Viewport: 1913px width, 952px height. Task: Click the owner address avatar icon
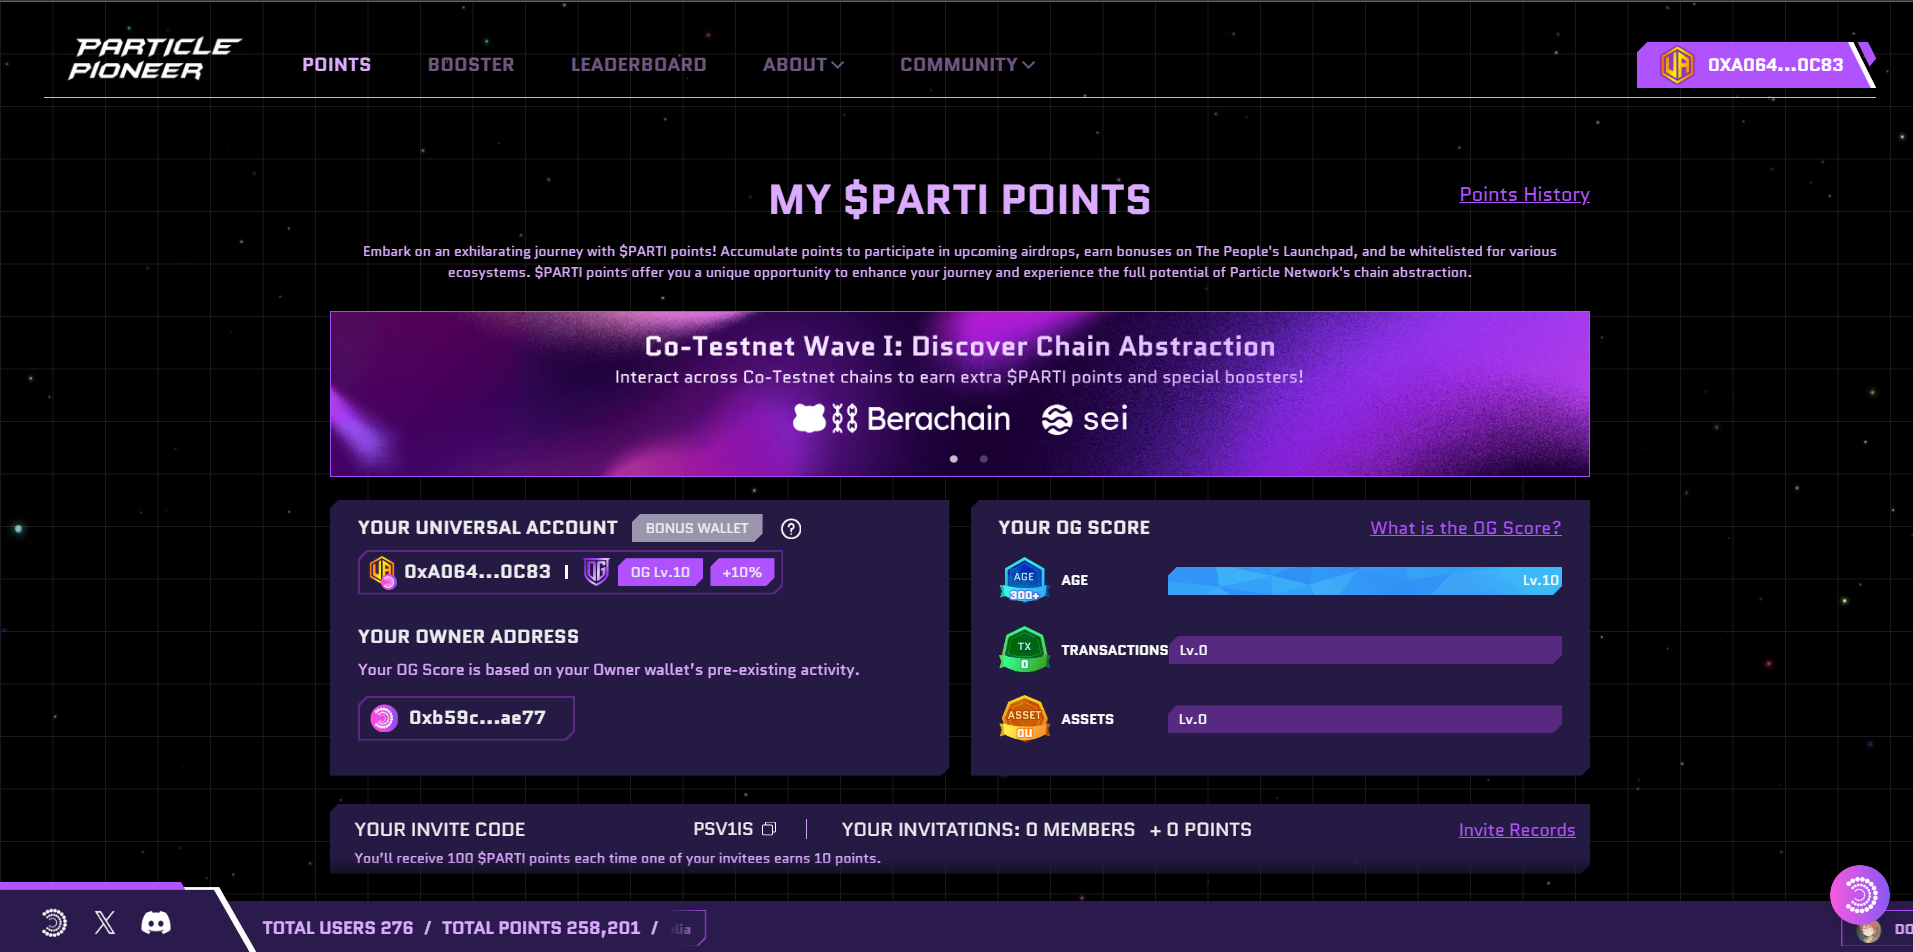click(384, 718)
